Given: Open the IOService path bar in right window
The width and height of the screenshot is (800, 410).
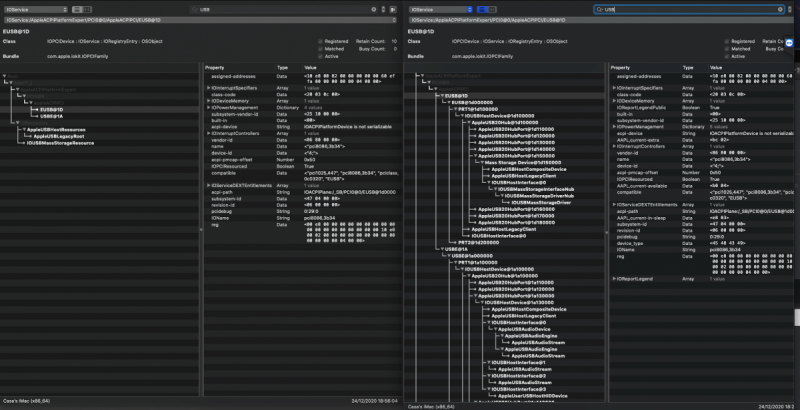Looking at the screenshot, I should click(602, 20).
